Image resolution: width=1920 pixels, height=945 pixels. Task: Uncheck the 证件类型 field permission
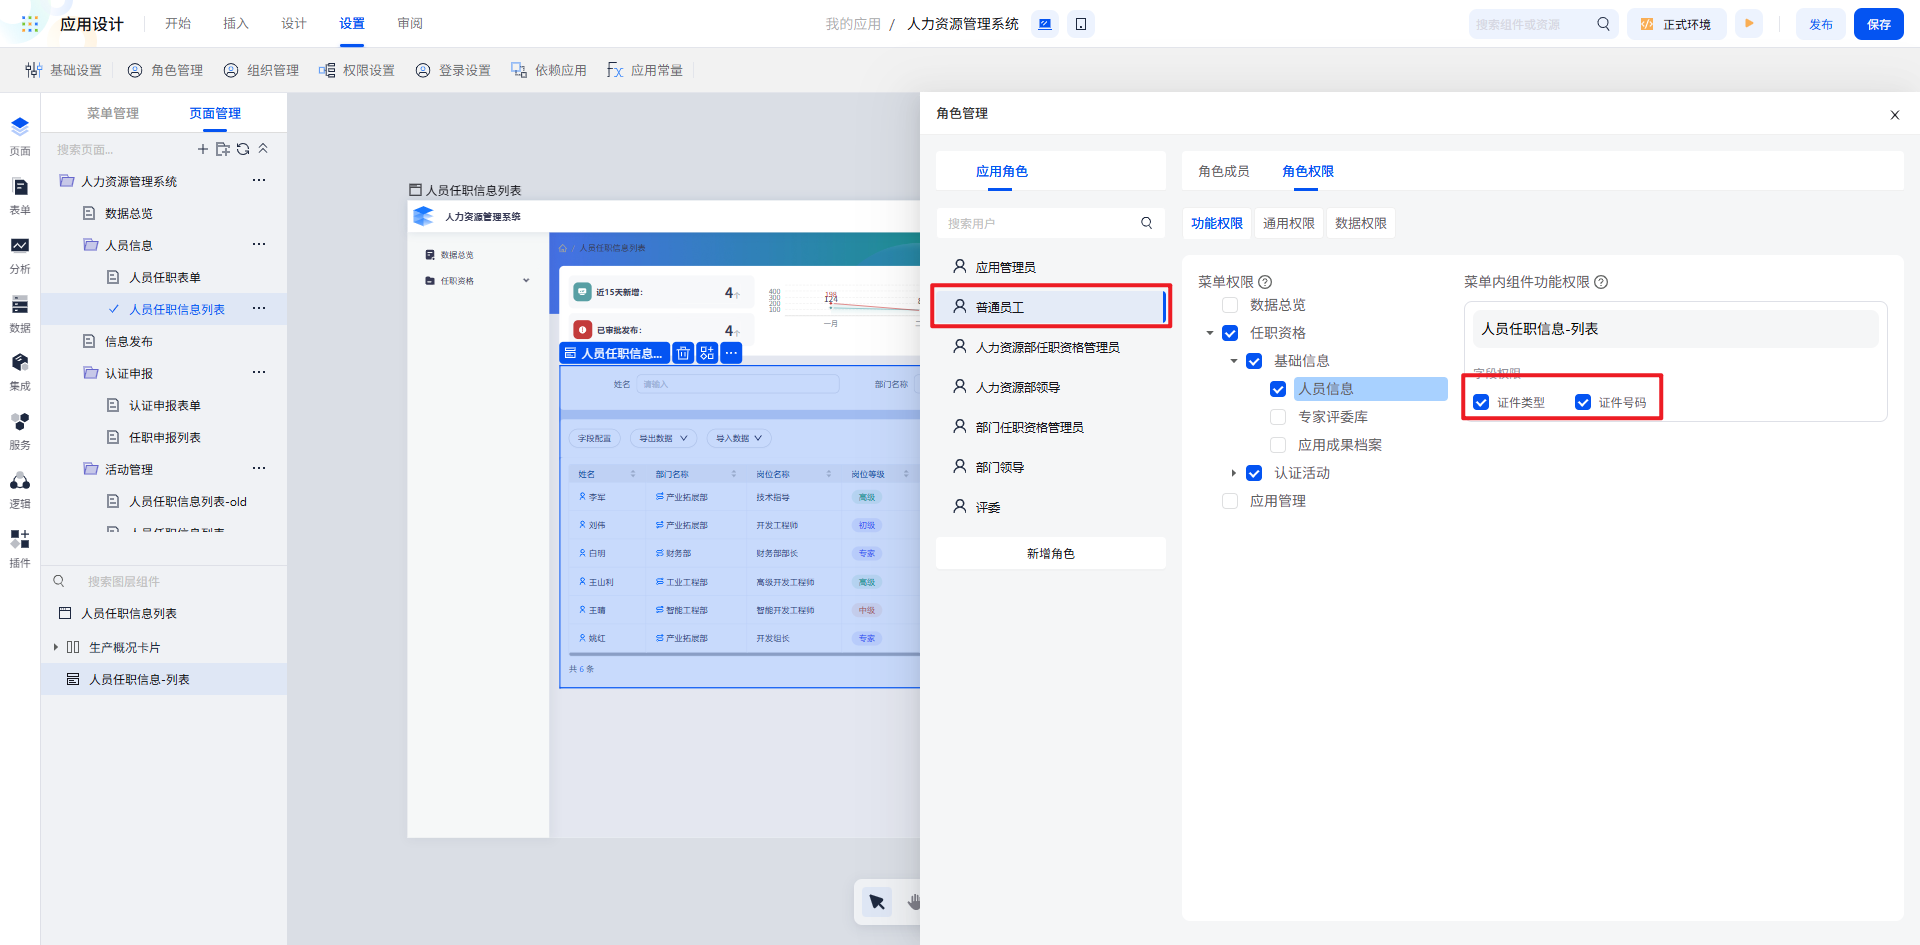click(1481, 402)
